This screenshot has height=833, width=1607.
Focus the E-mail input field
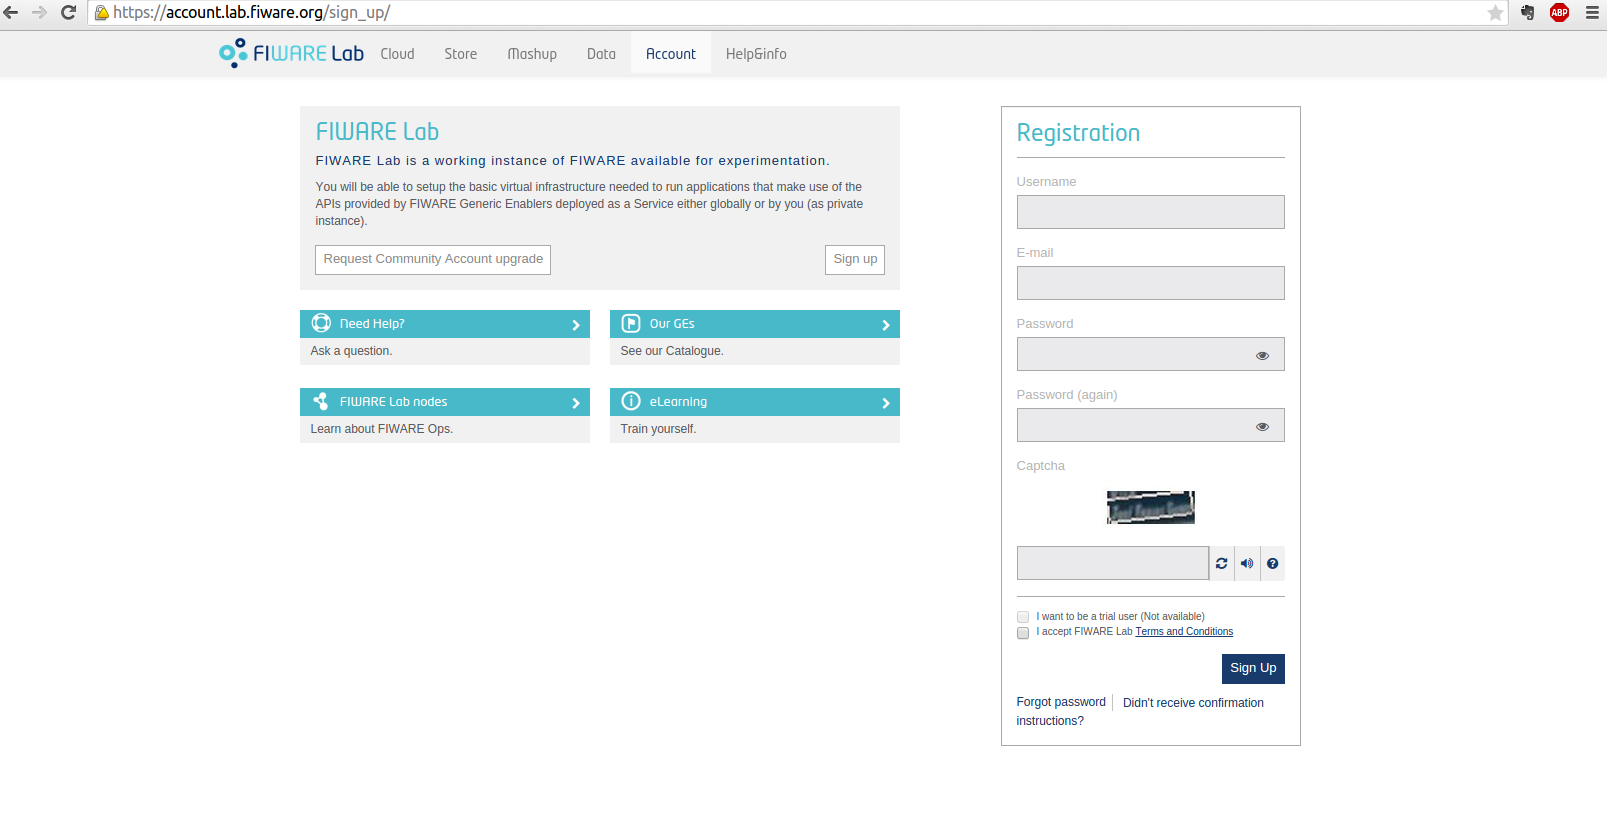pyautogui.click(x=1151, y=283)
